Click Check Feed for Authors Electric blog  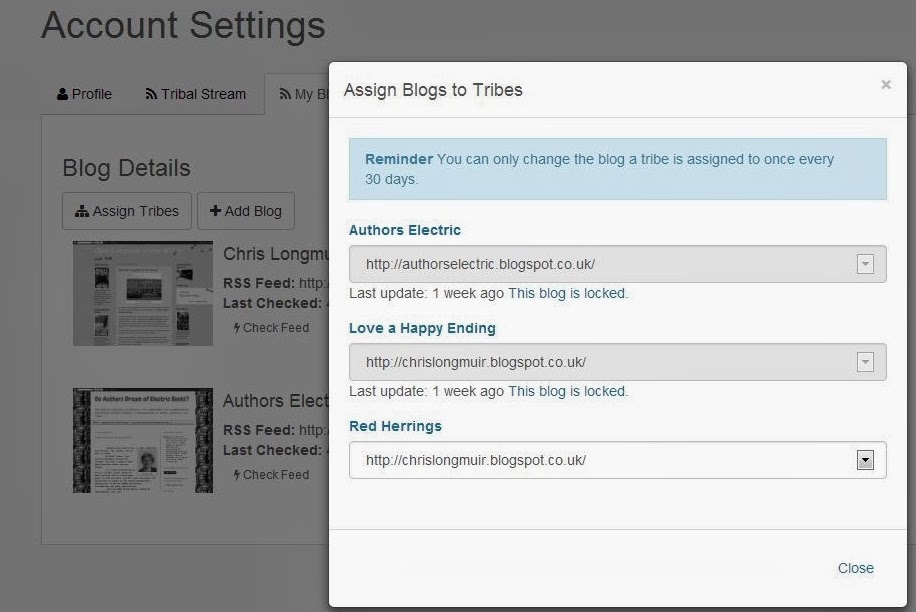click(x=271, y=475)
